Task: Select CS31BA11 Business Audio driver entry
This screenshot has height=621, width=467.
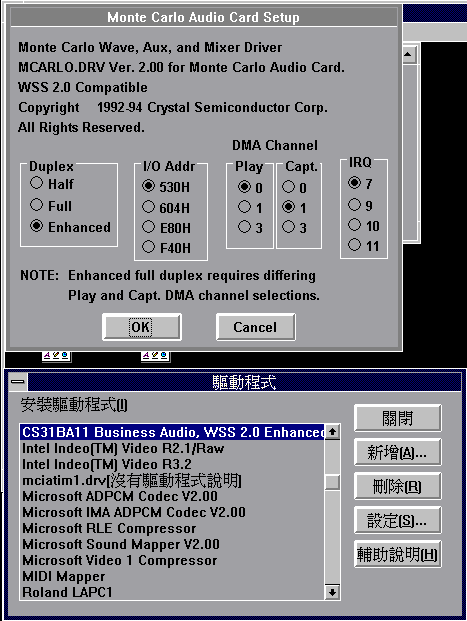Action: (x=172, y=432)
